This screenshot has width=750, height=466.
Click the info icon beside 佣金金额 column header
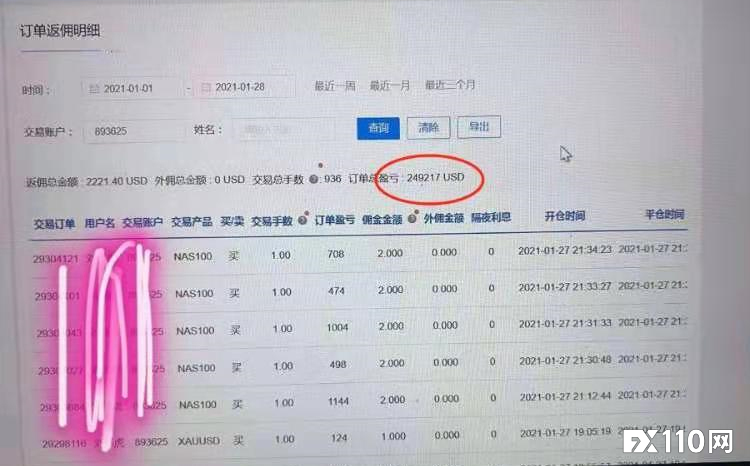[x=412, y=219]
